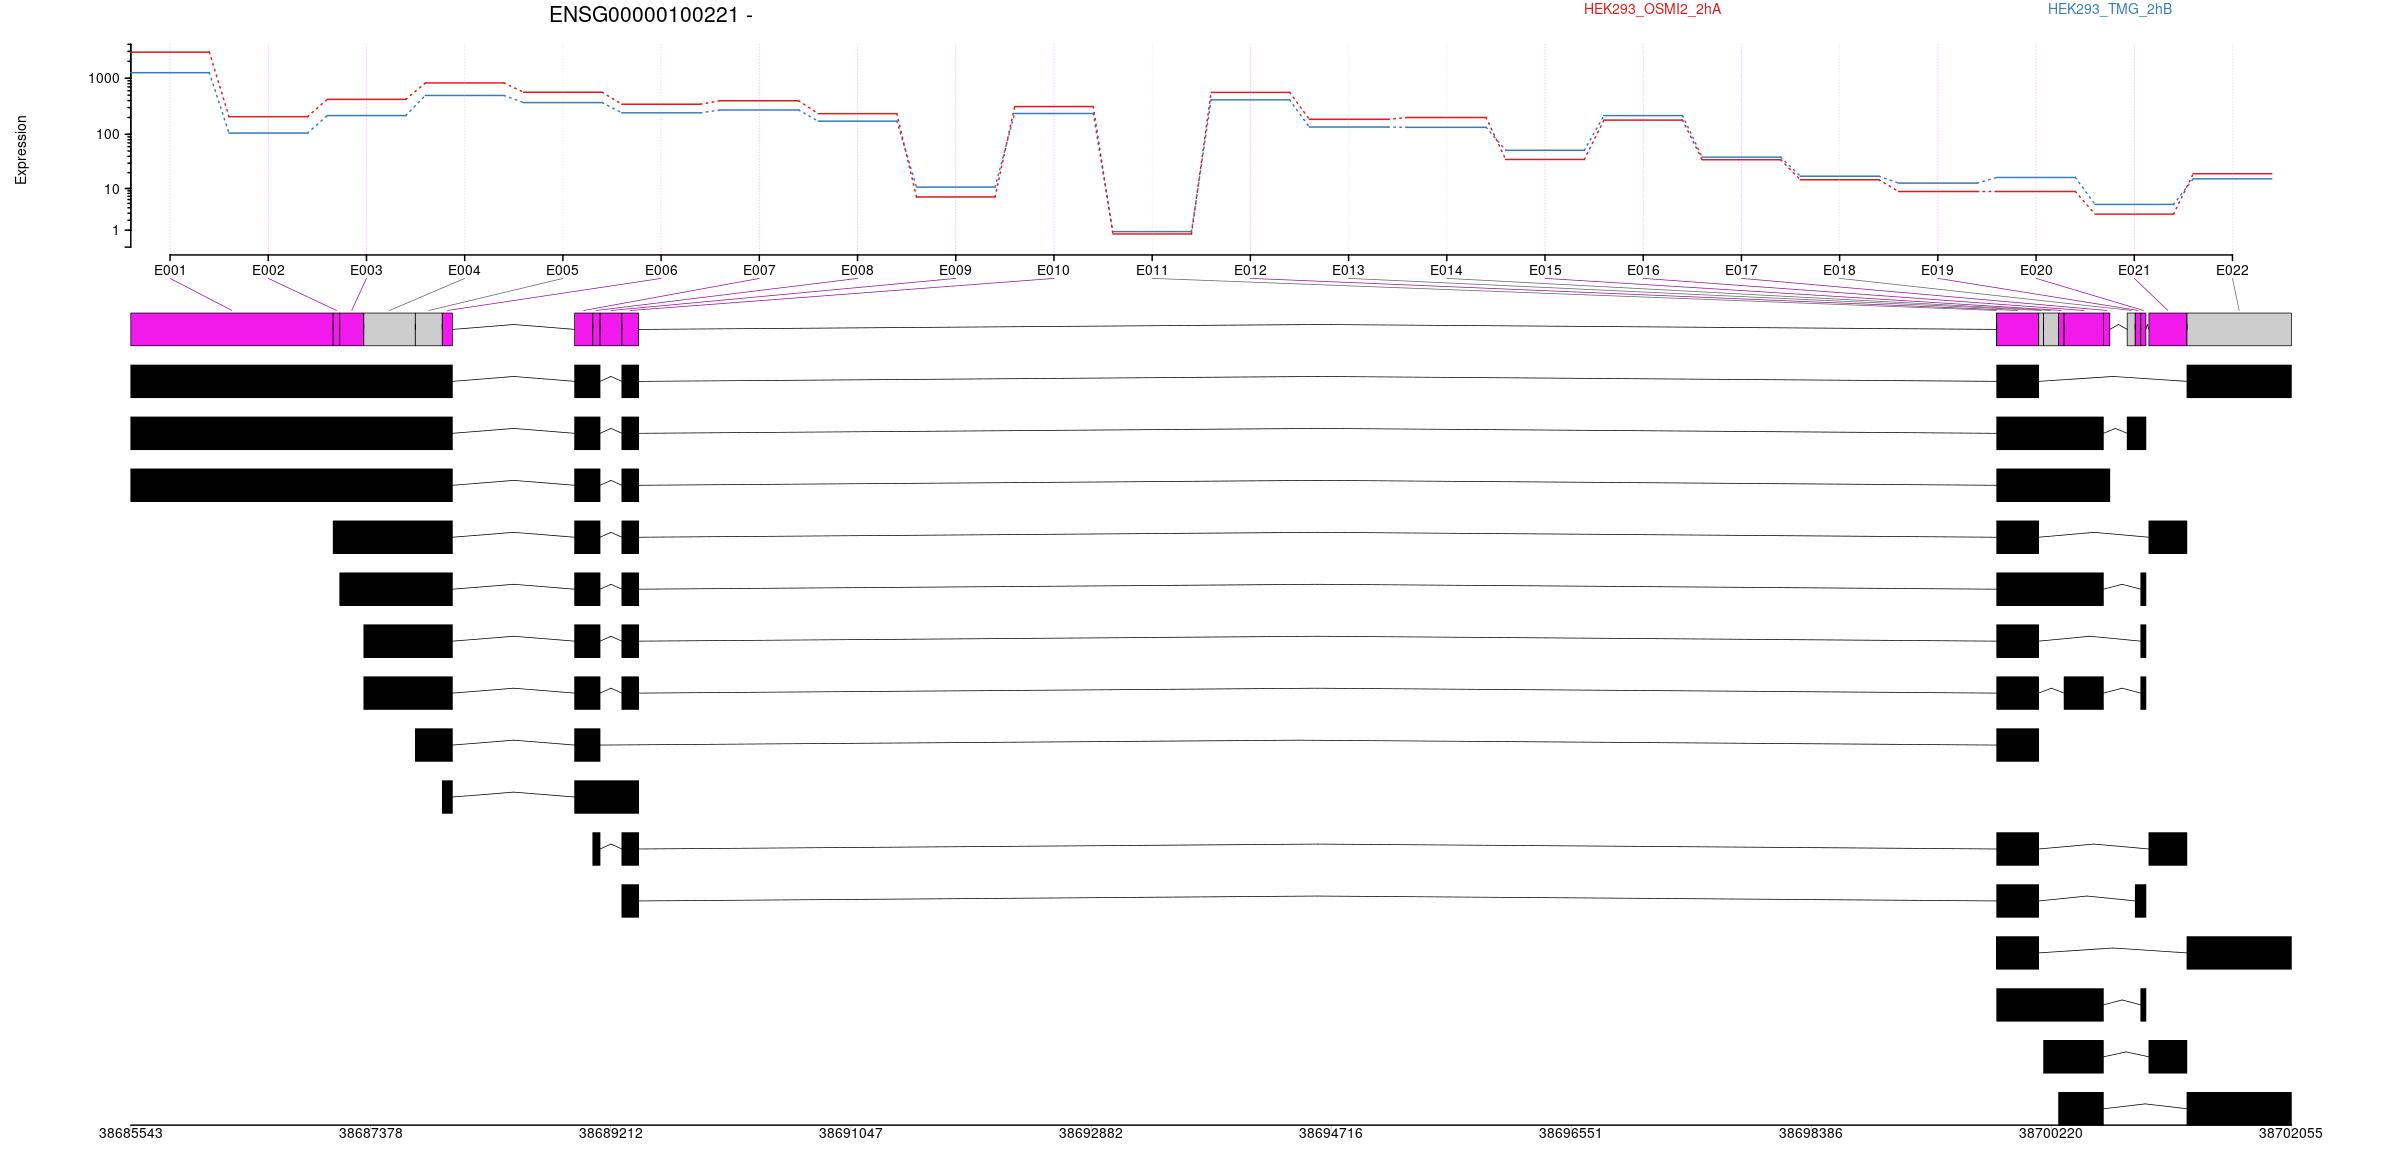
Task: Click exon label E015
Action: [1545, 270]
